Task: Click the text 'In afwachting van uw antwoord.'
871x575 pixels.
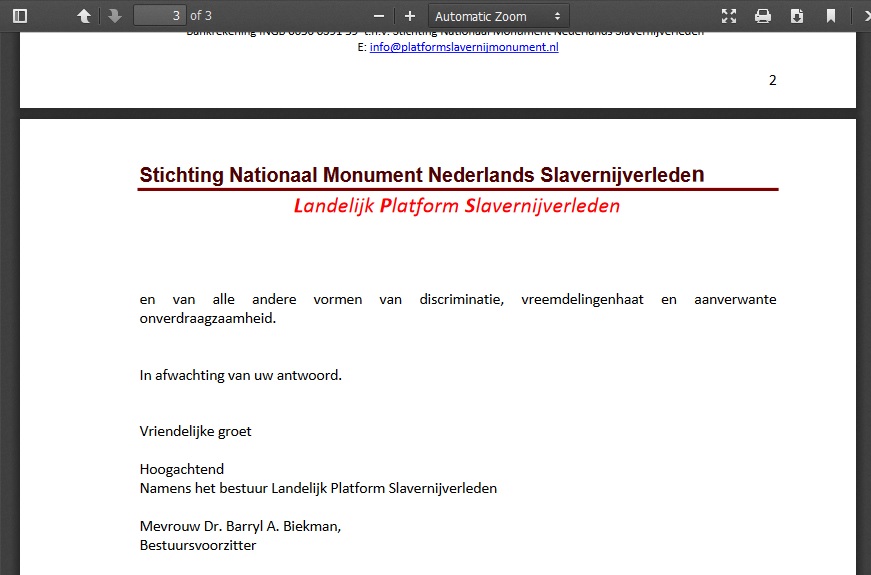Action: pyautogui.click(x=241, y=376)
